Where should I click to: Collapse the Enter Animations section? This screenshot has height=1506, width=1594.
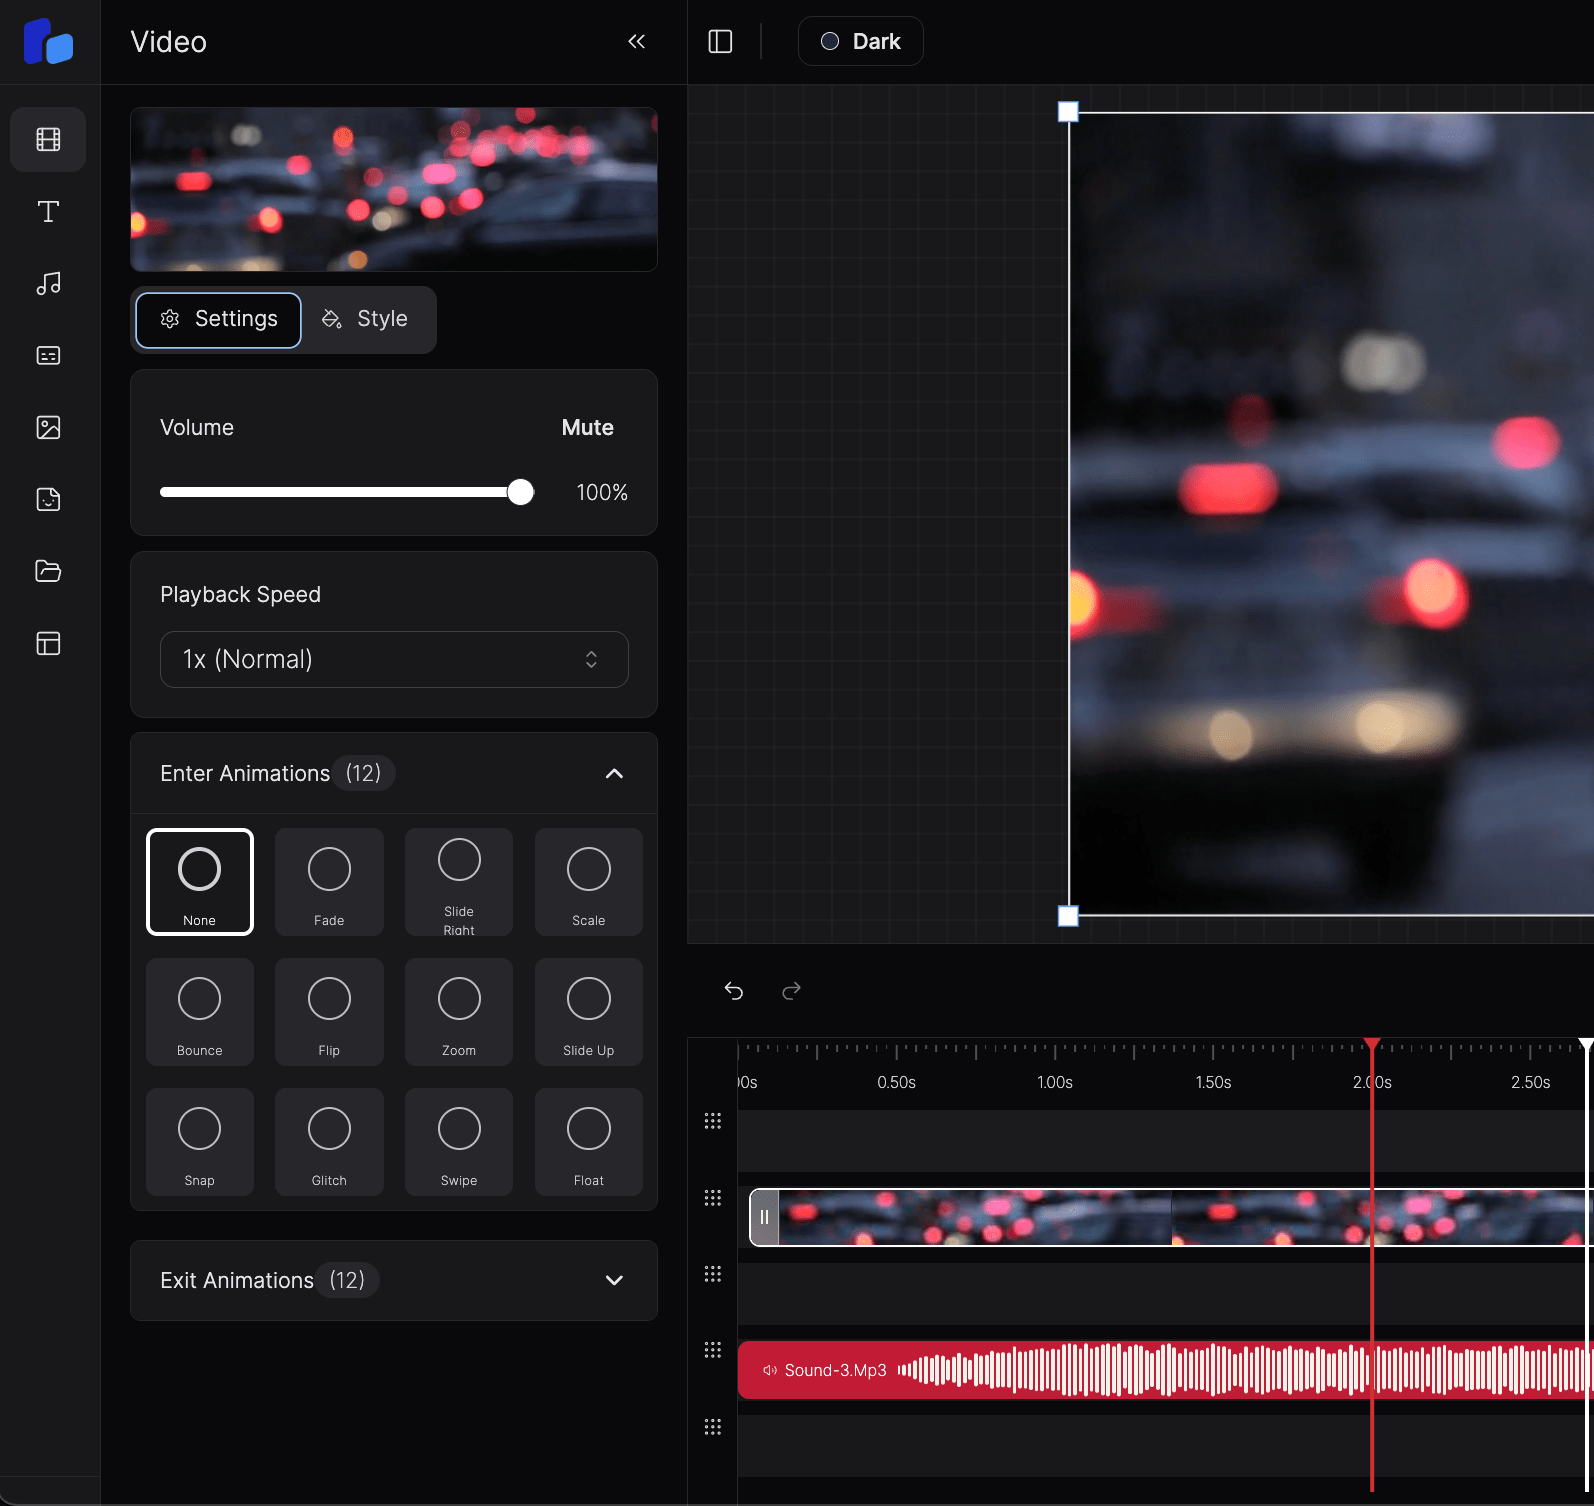tap(614, 773)
